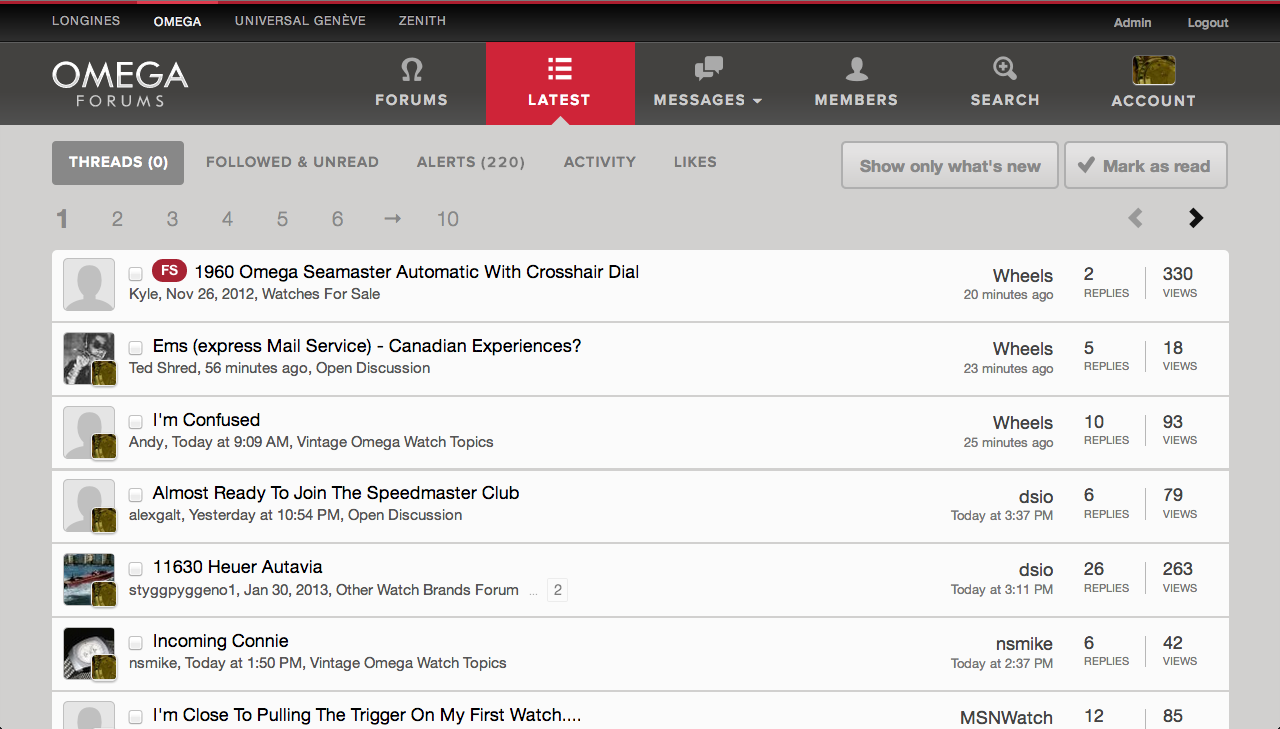Screen dimensions: 1280x729
Task: Go to next page with right arrow
Action: 1196,218
